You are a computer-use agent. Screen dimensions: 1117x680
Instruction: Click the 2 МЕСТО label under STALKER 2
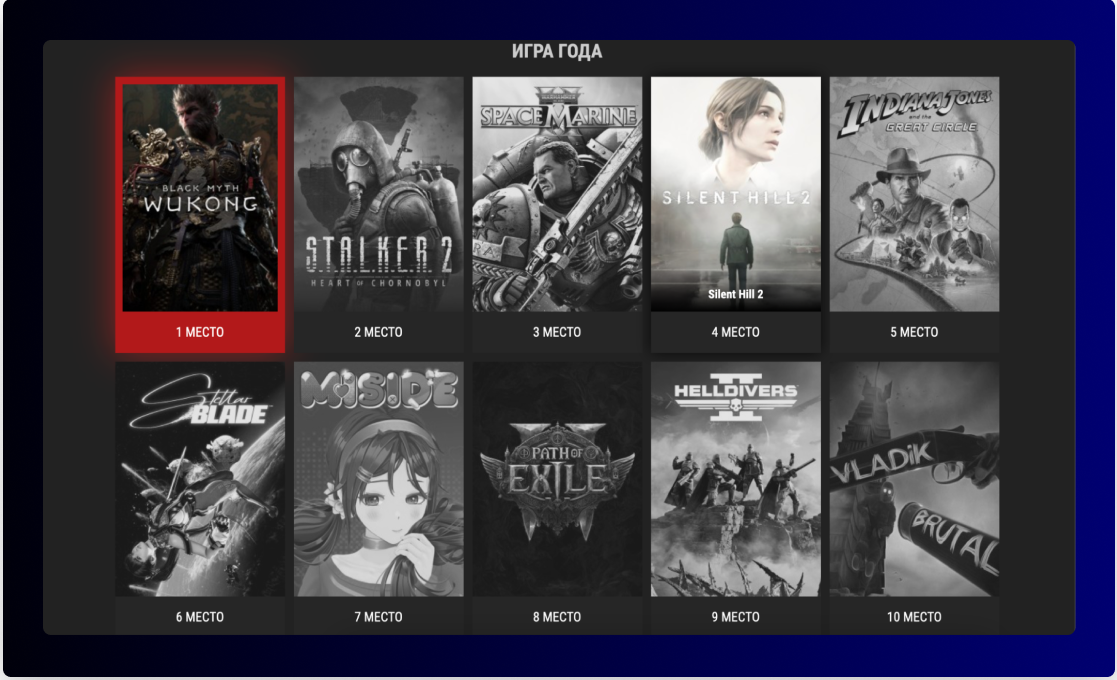tap(378, 332)
